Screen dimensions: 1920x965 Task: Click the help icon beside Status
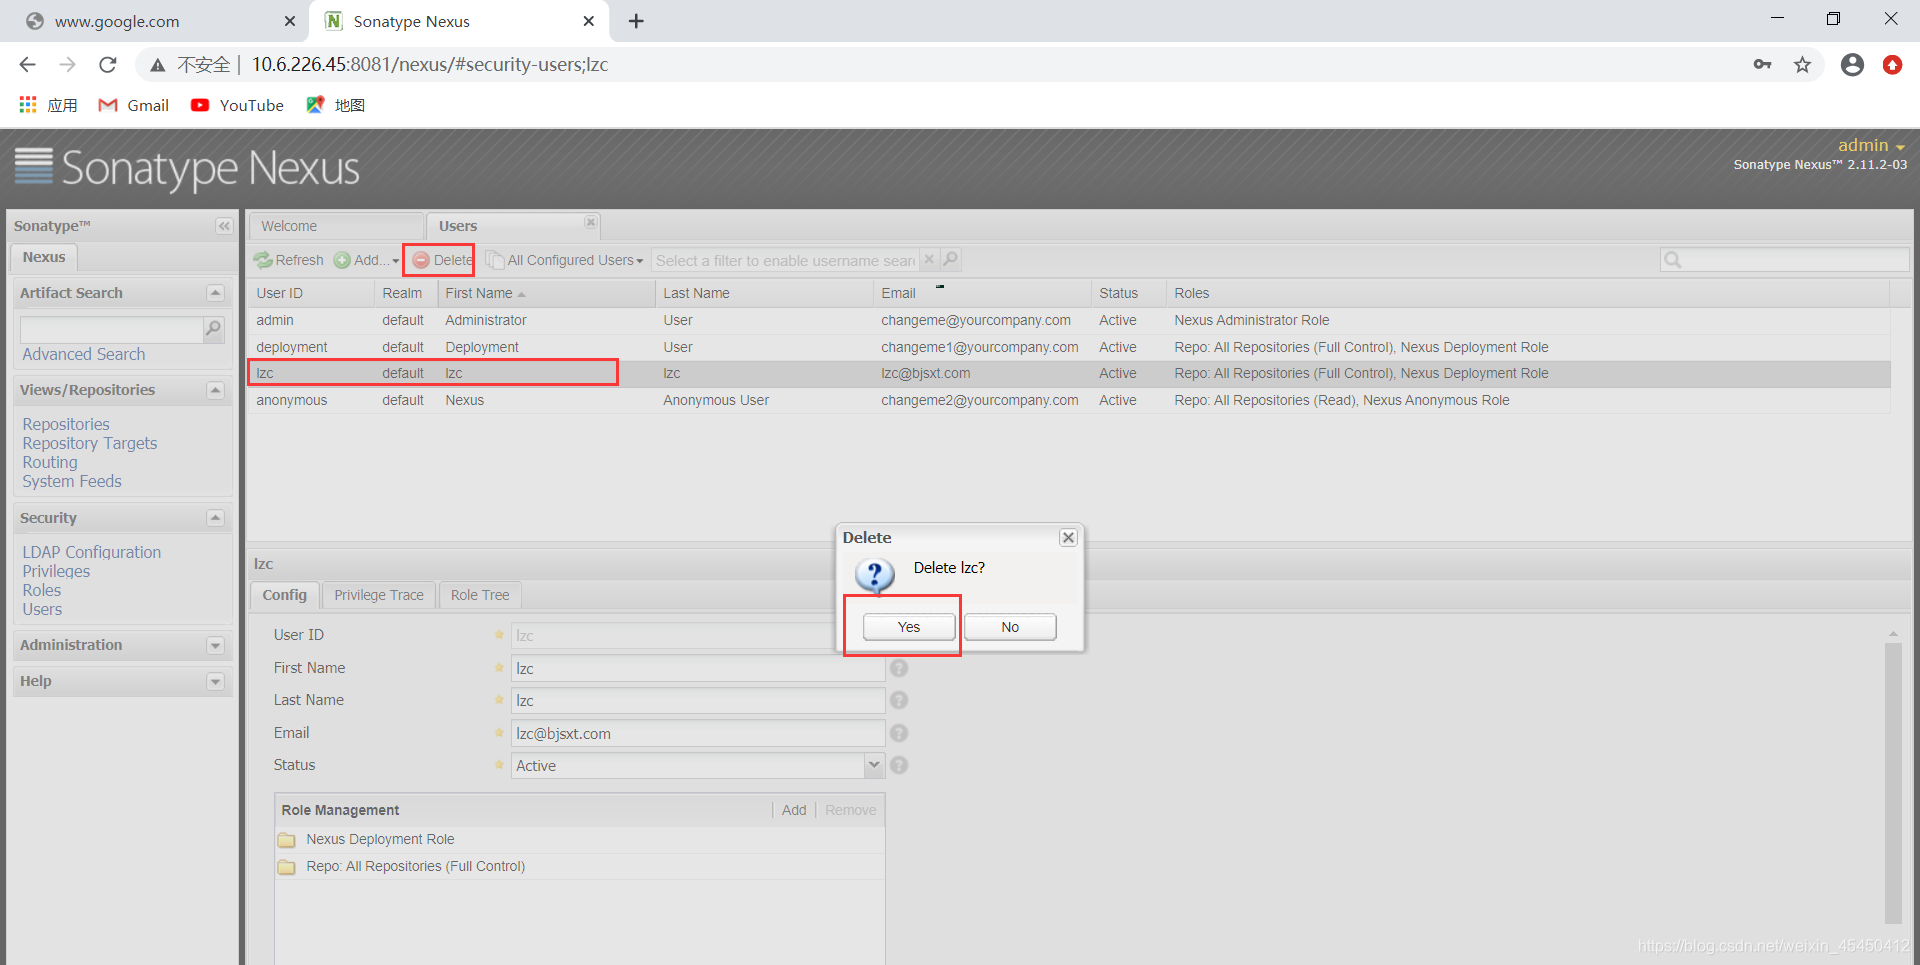coord(899,765)
